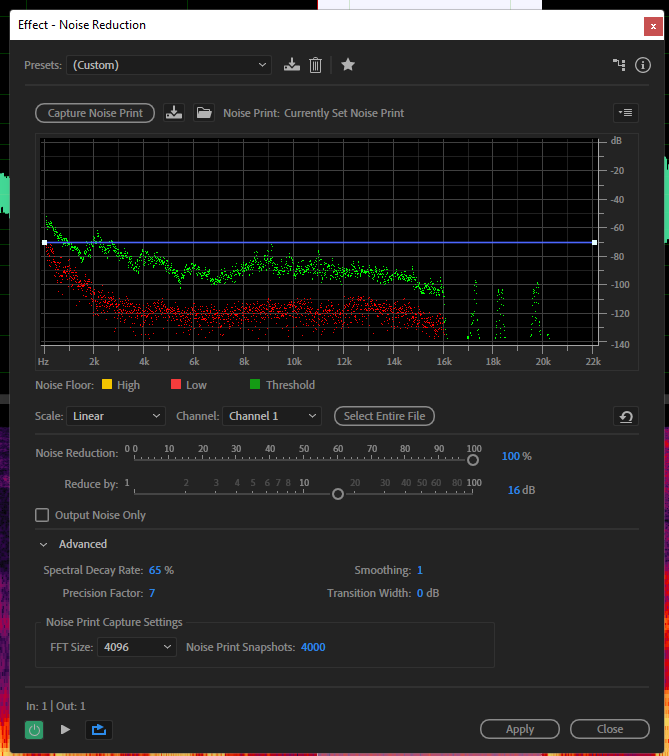Play preview of the effect
The image size is (669, 756).
tap(65, 729)
